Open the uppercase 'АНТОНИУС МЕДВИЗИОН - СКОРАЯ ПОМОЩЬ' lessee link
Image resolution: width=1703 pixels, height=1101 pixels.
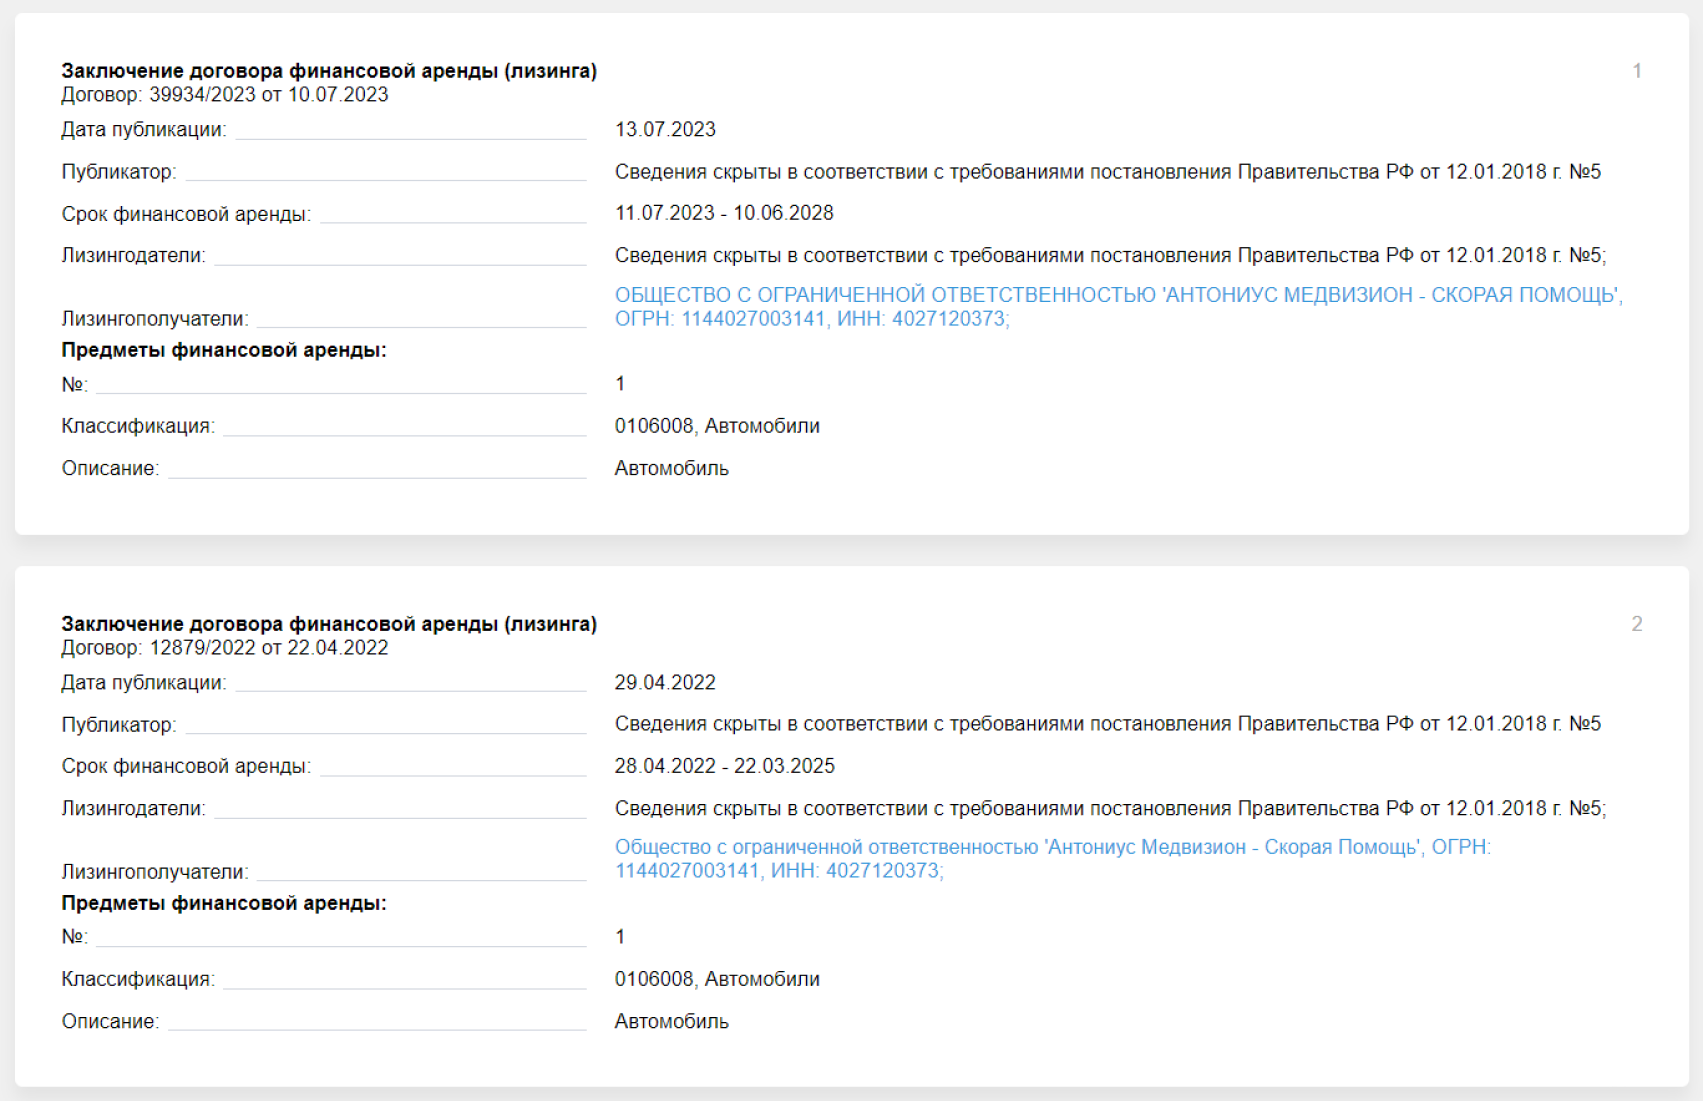point(1118,295)
